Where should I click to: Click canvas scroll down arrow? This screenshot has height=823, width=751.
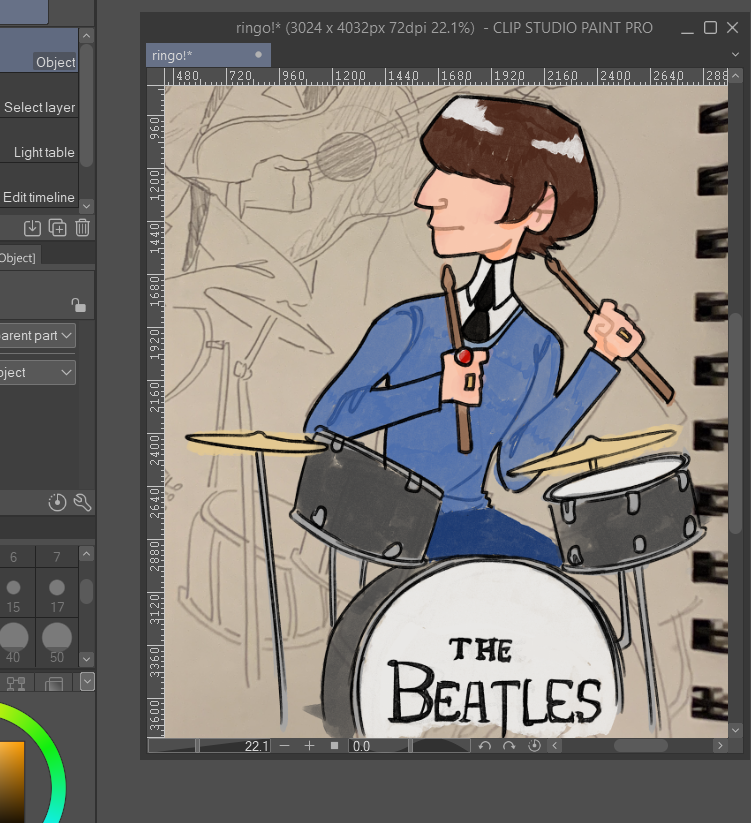pos(736,730)
